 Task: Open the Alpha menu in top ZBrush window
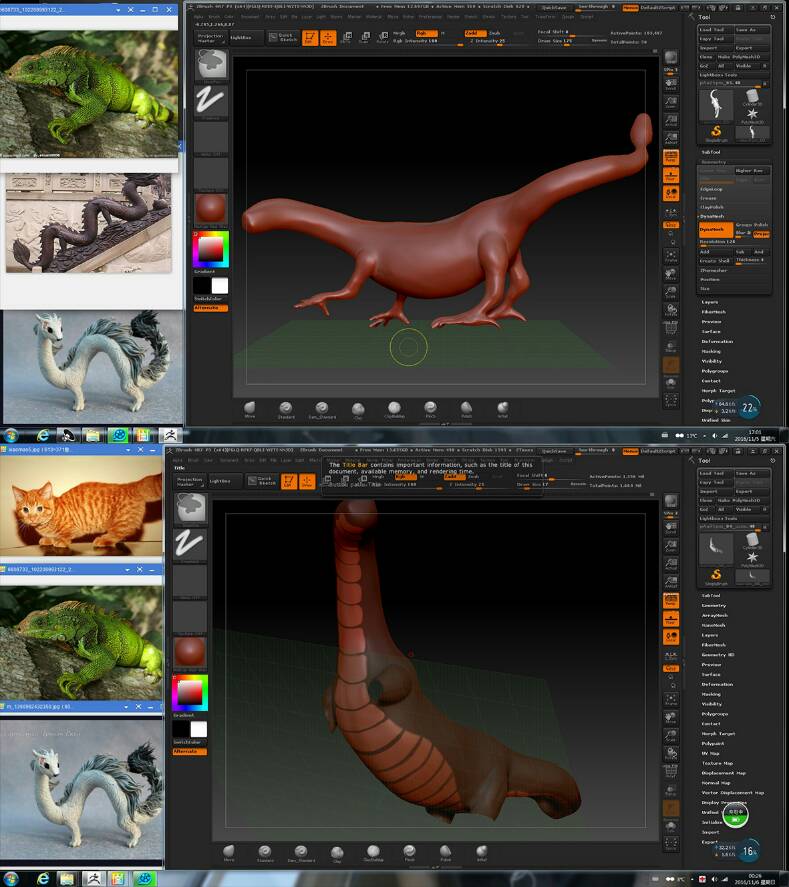coord(200,17)
